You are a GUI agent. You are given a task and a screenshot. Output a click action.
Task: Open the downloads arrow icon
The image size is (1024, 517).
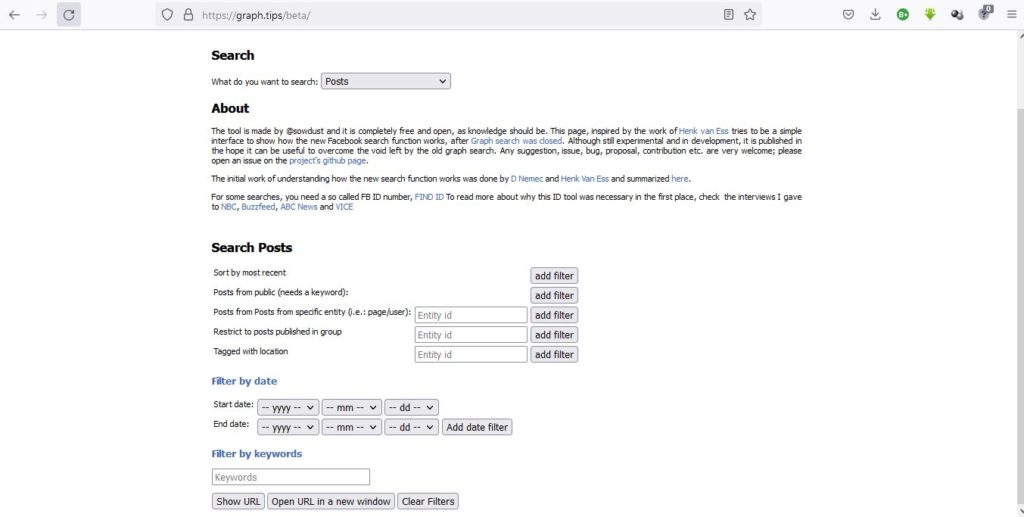click(875, 15)
